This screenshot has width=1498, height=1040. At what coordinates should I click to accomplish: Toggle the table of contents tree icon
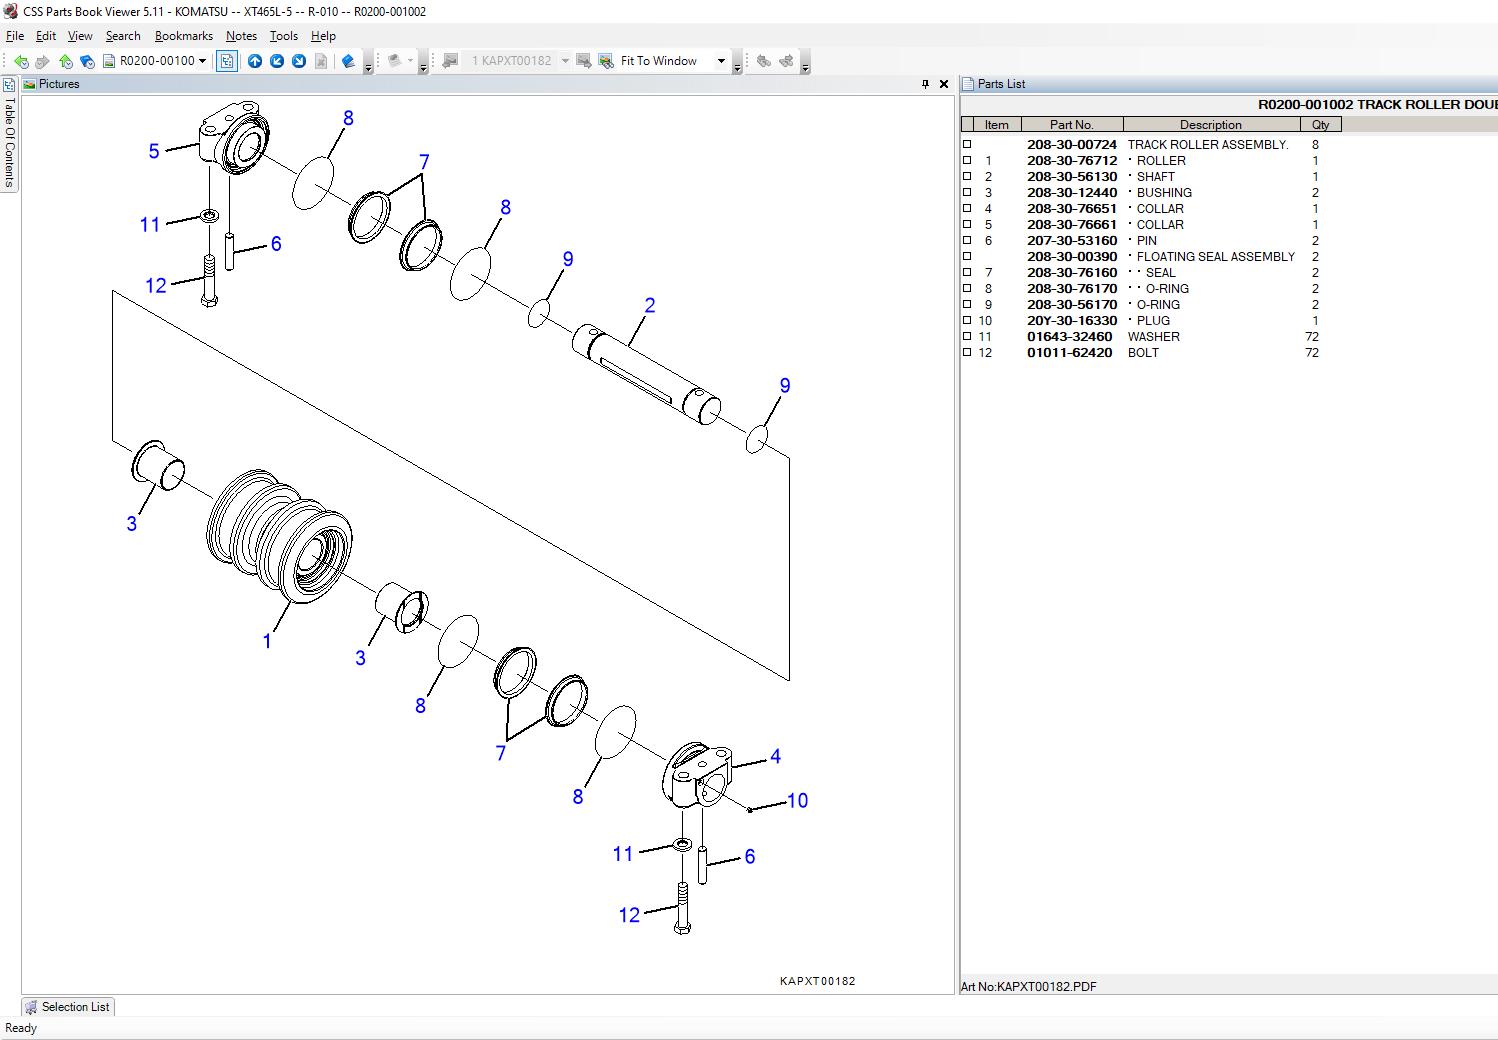click(x=227, y=61)
